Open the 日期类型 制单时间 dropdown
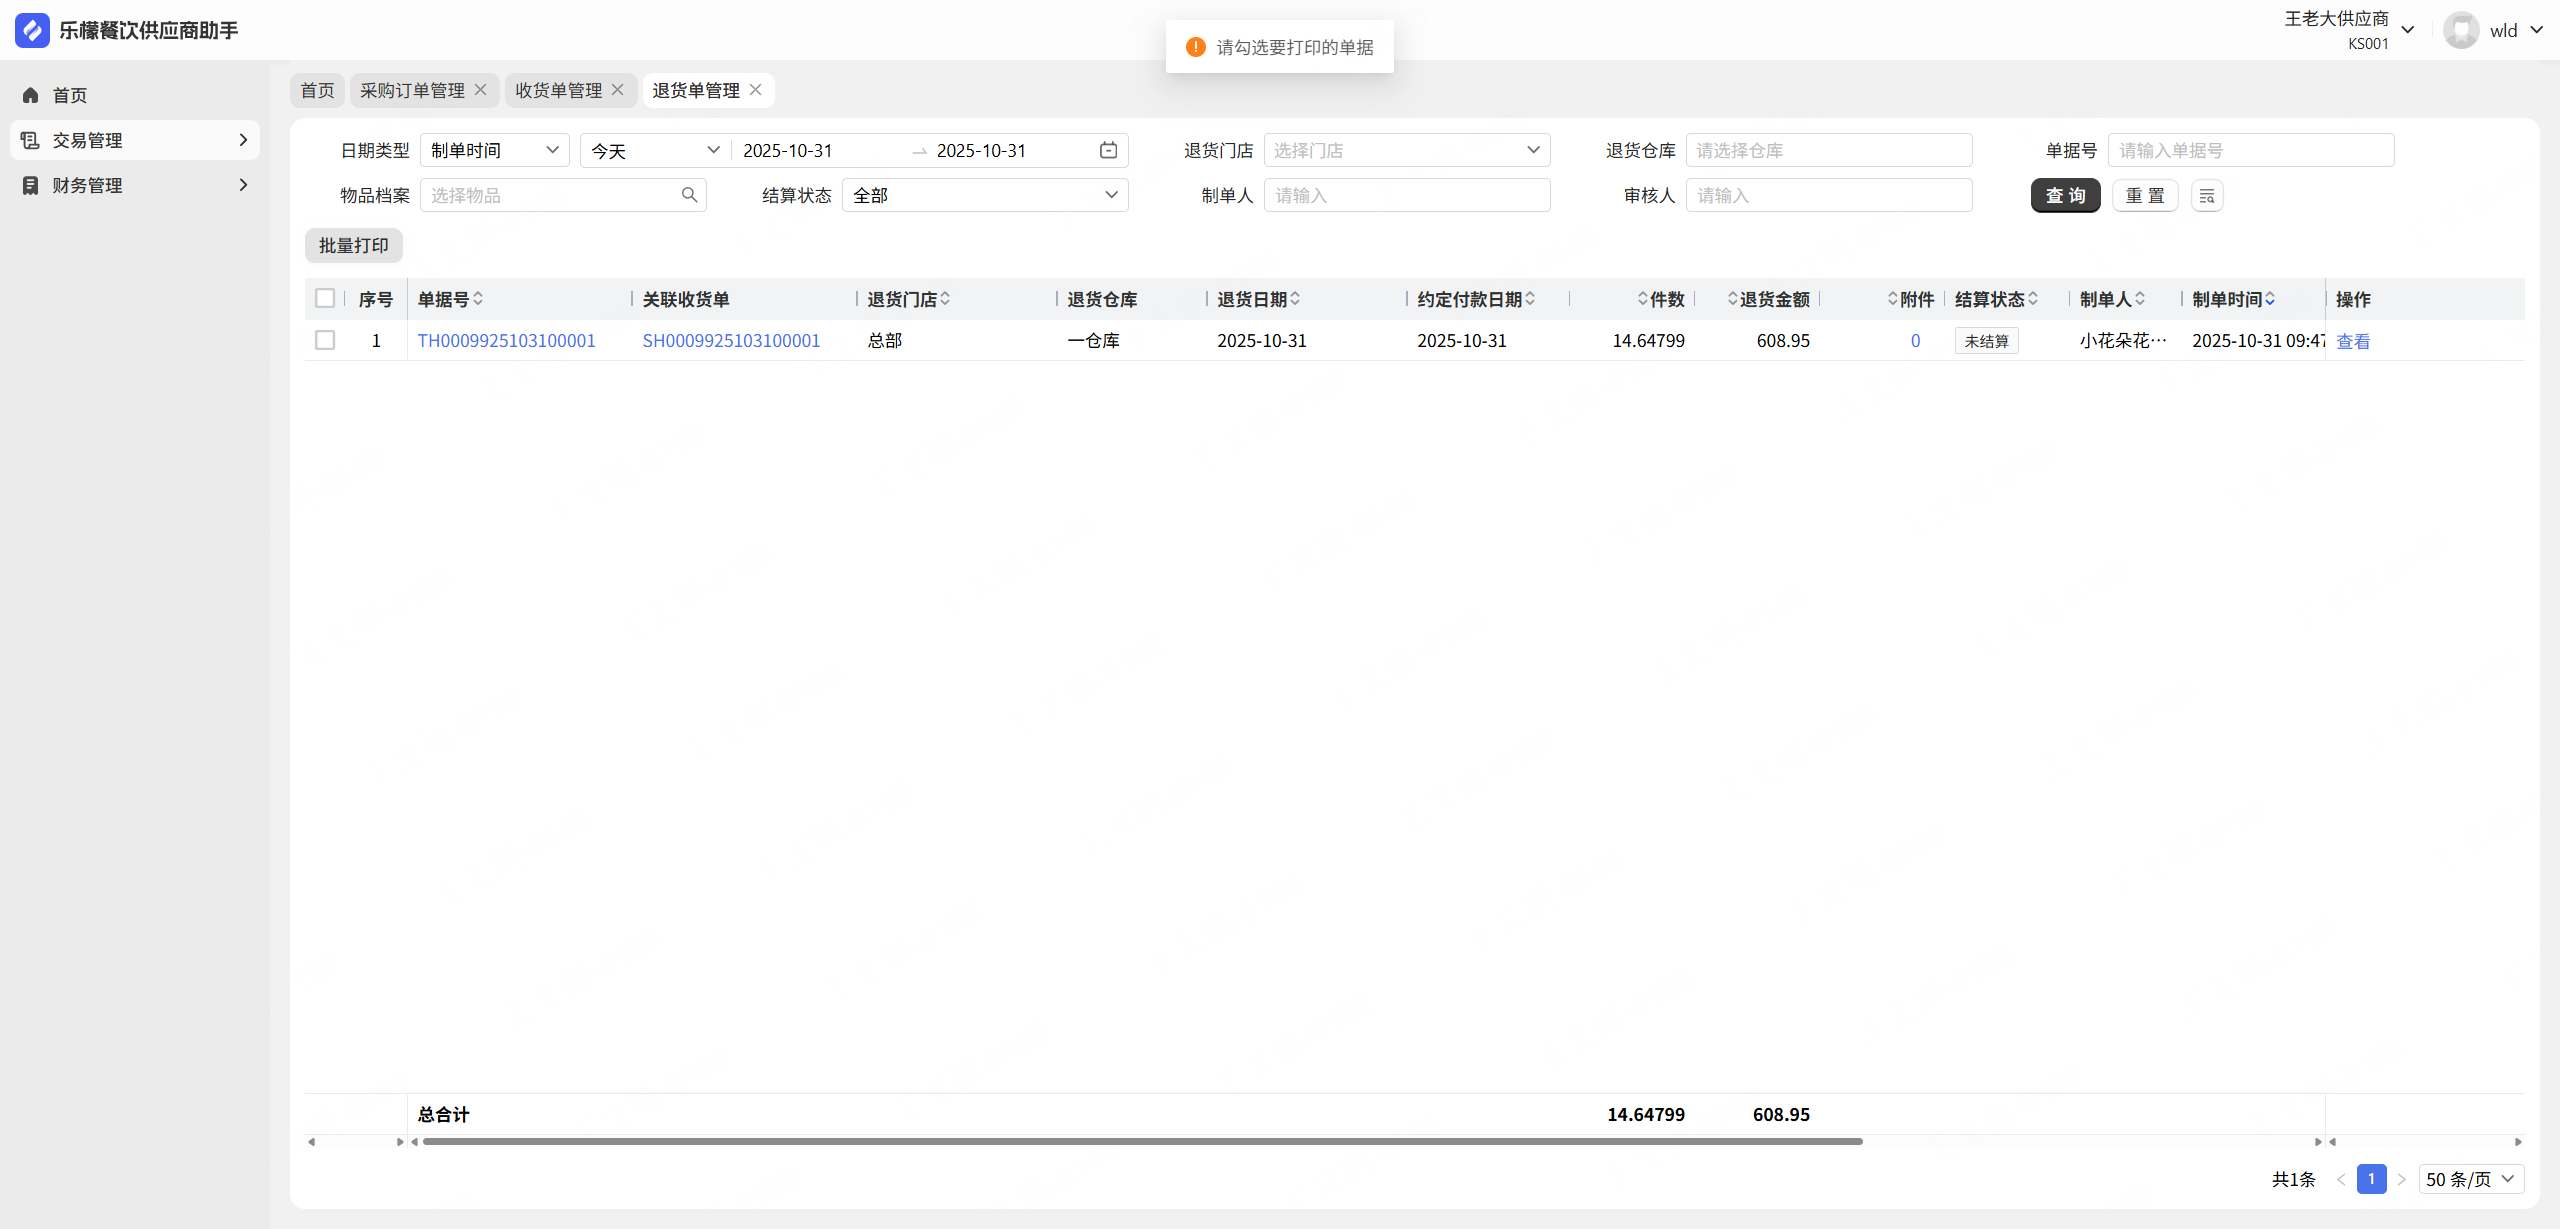The image size is (2560, 1229). point(494,150)
